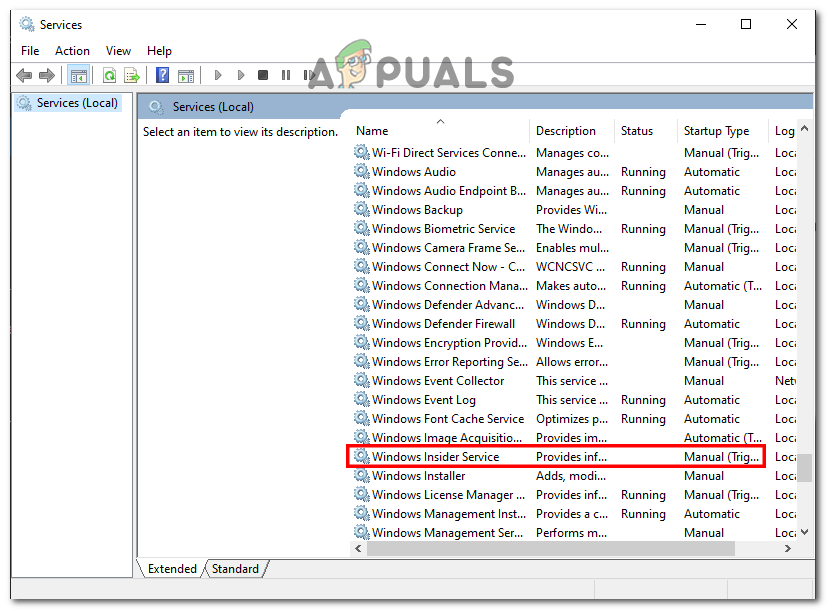Click the Back navigation arrow icon

(24, 74)
